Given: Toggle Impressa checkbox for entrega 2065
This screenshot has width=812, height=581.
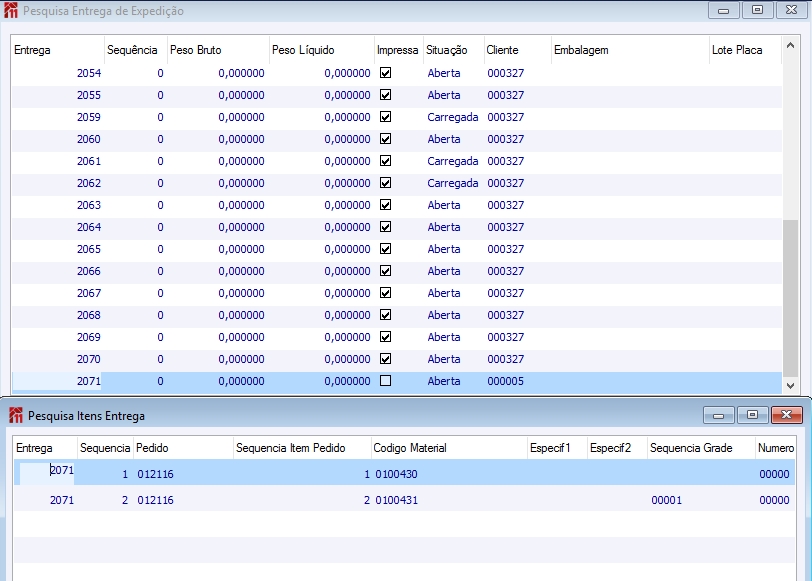Looking at the screenshot, I should pos(385,249).
